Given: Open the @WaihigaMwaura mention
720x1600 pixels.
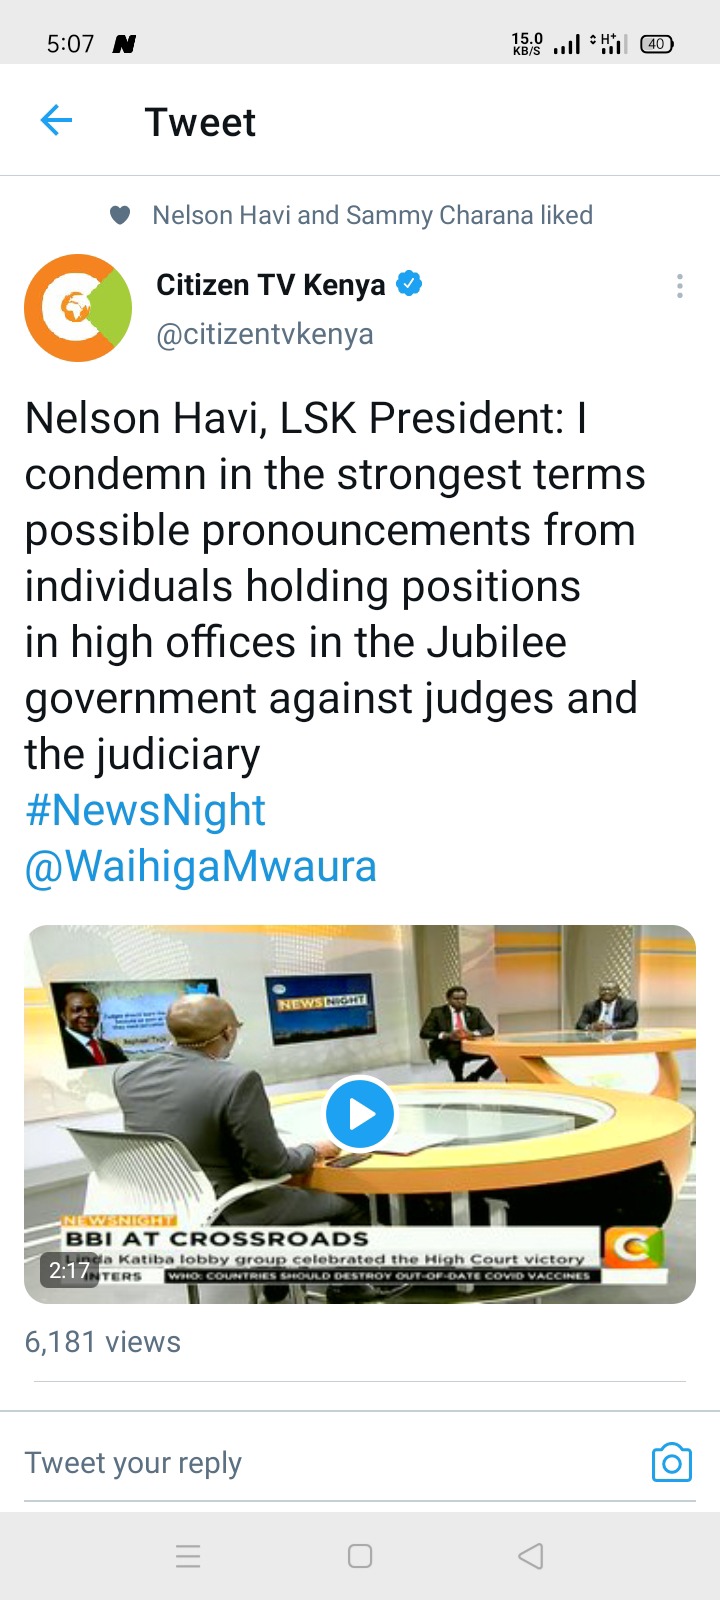Looking at the screenshot, I should [x=201, y=866].
